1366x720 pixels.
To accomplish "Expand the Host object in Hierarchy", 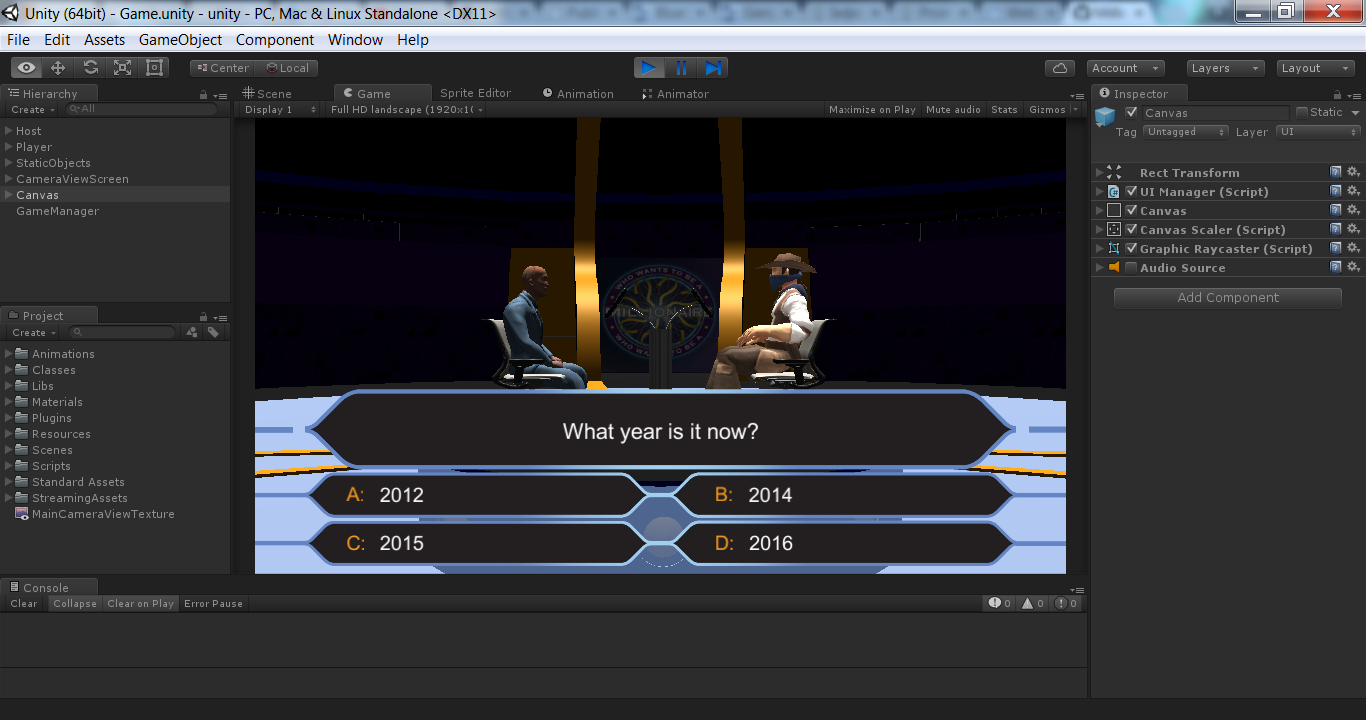I will pyautogui.click(x=9, y=131).
